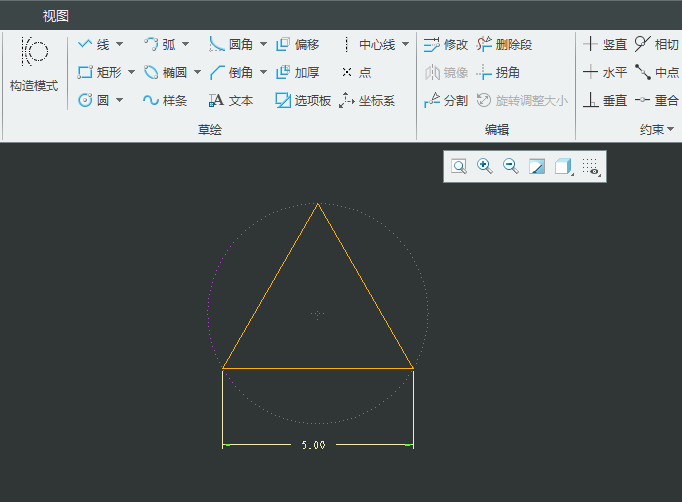The width and height of the screenshot is (682, 502).
Task: Toggle Construction Mode (构造模式)
Action: click(x=34, y=64)
